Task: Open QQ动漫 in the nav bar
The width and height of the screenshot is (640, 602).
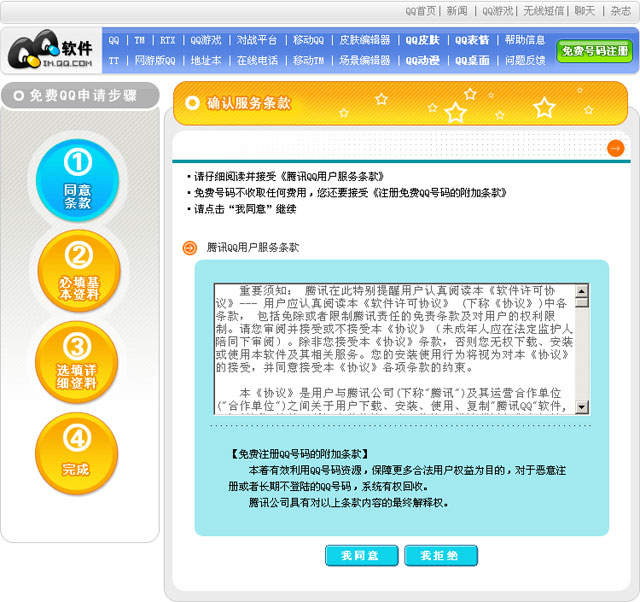Action: (x=422, y=60)
